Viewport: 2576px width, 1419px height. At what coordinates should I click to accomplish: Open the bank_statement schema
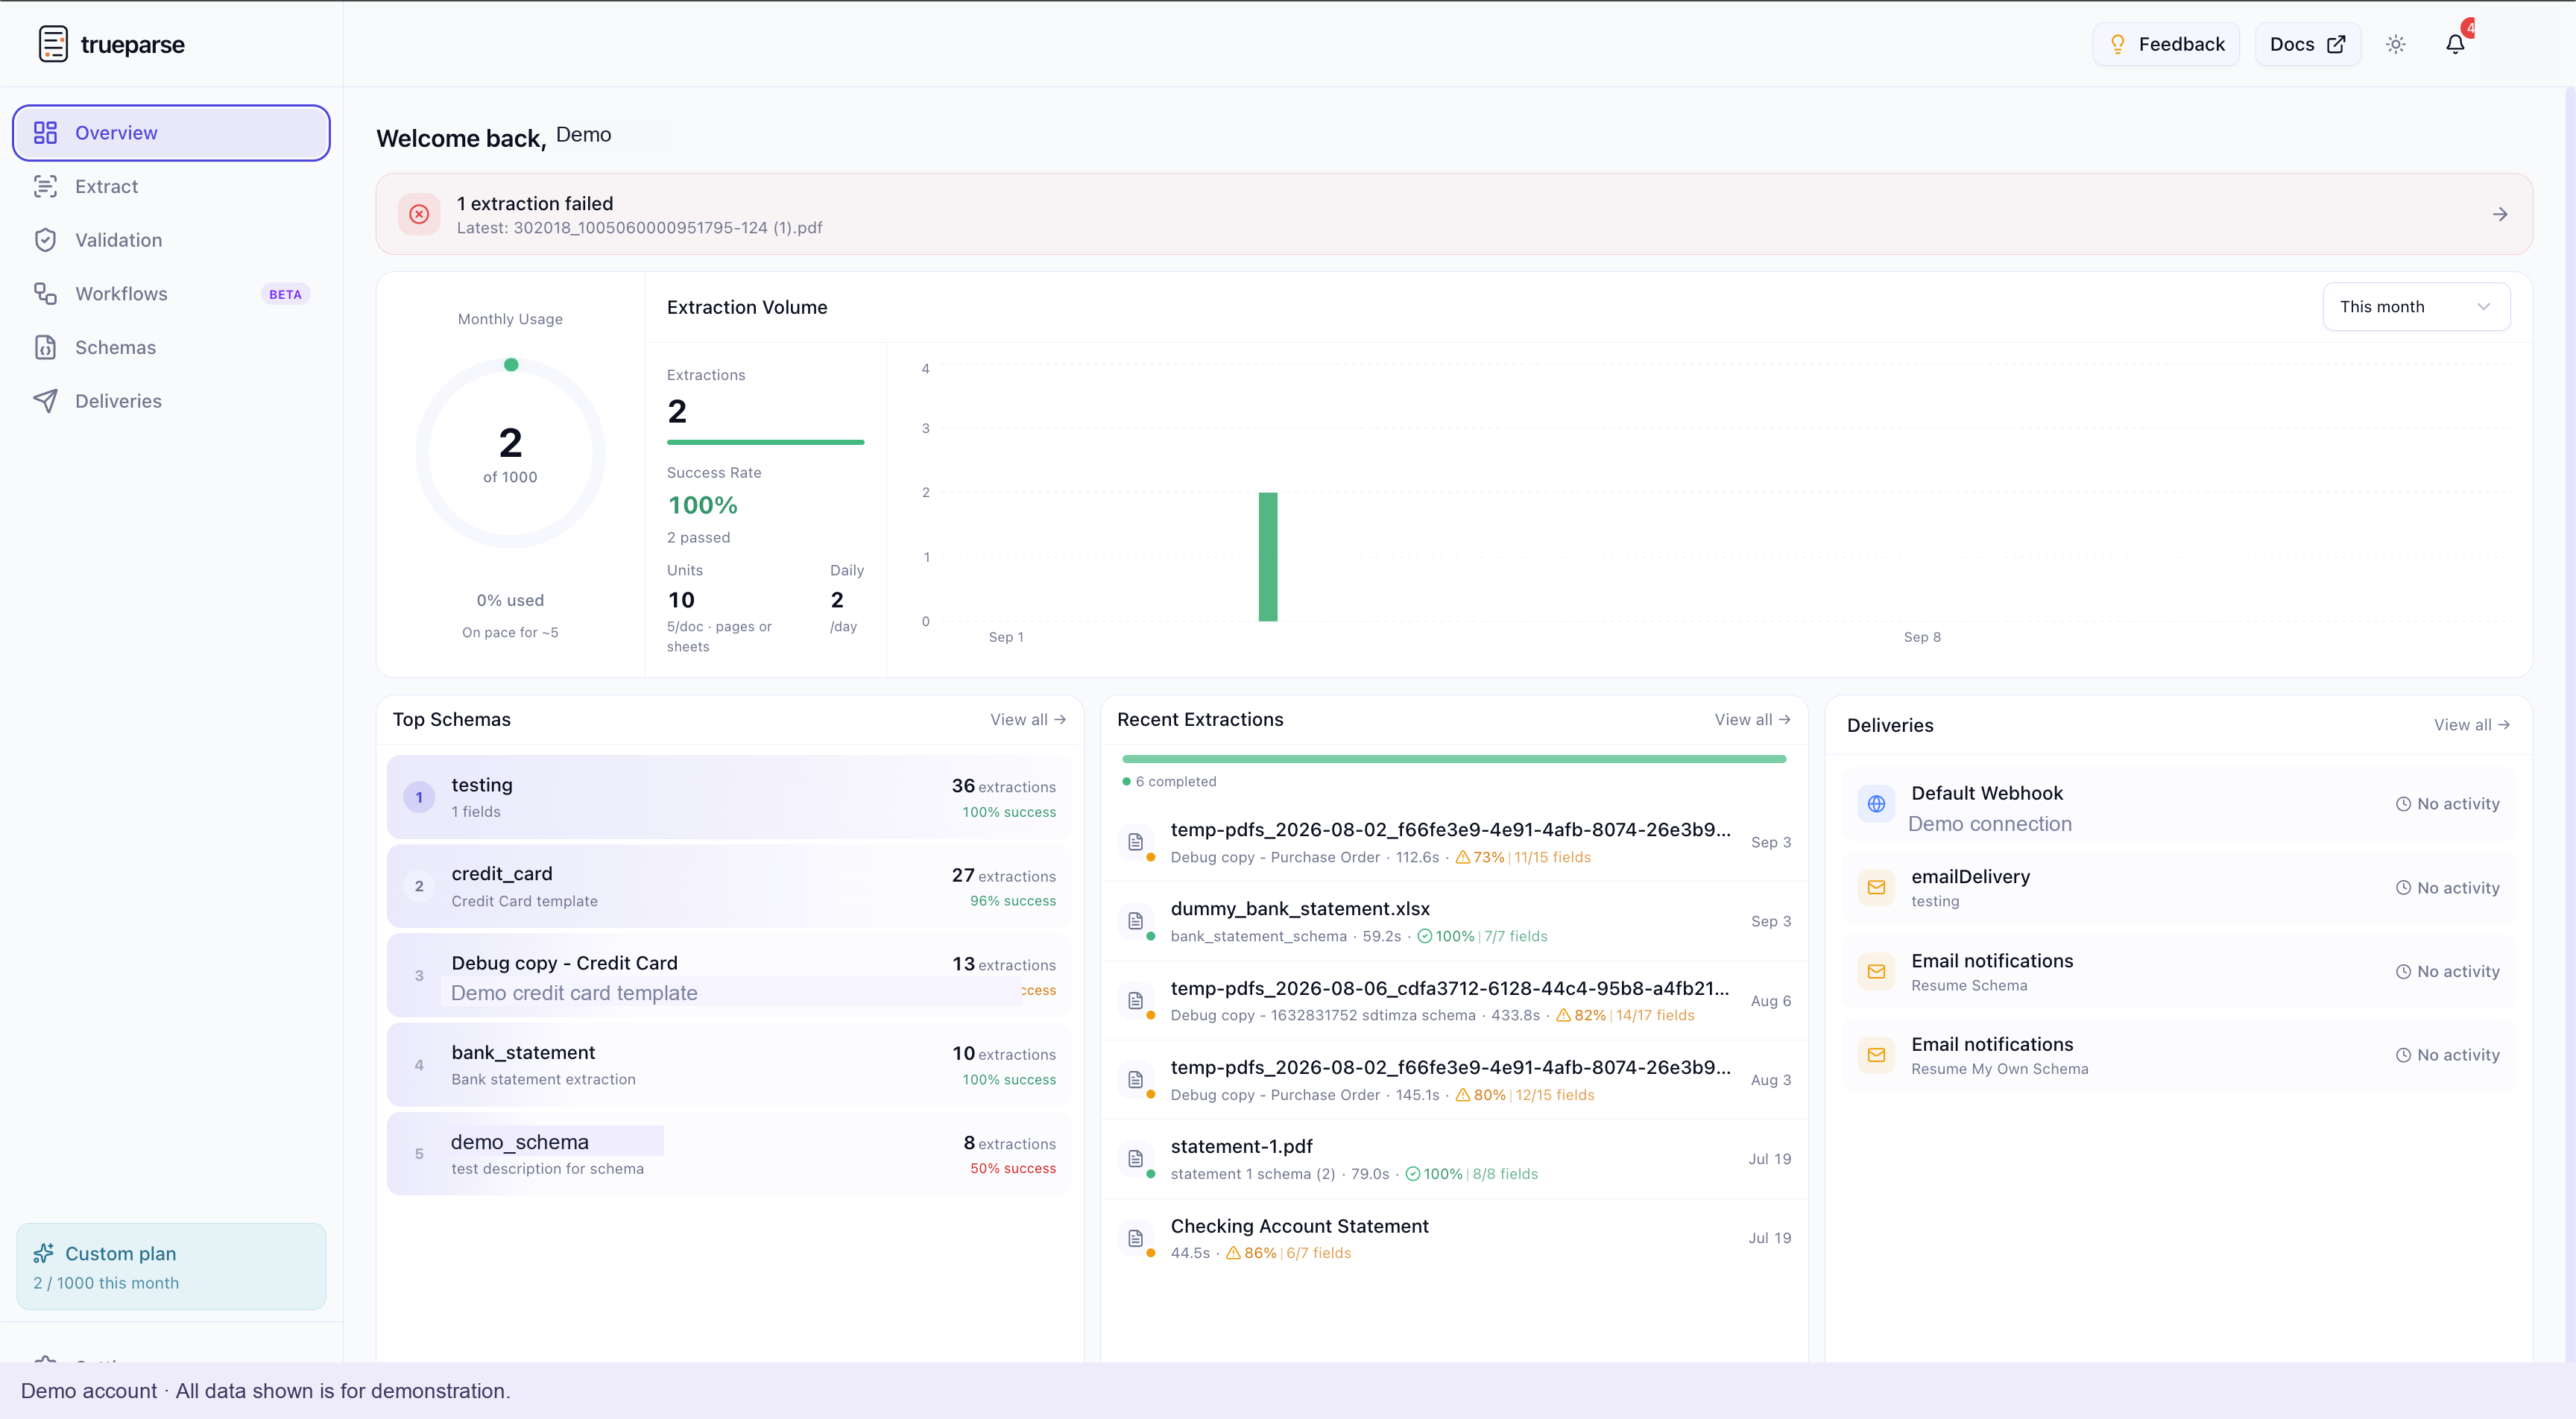729,1065
